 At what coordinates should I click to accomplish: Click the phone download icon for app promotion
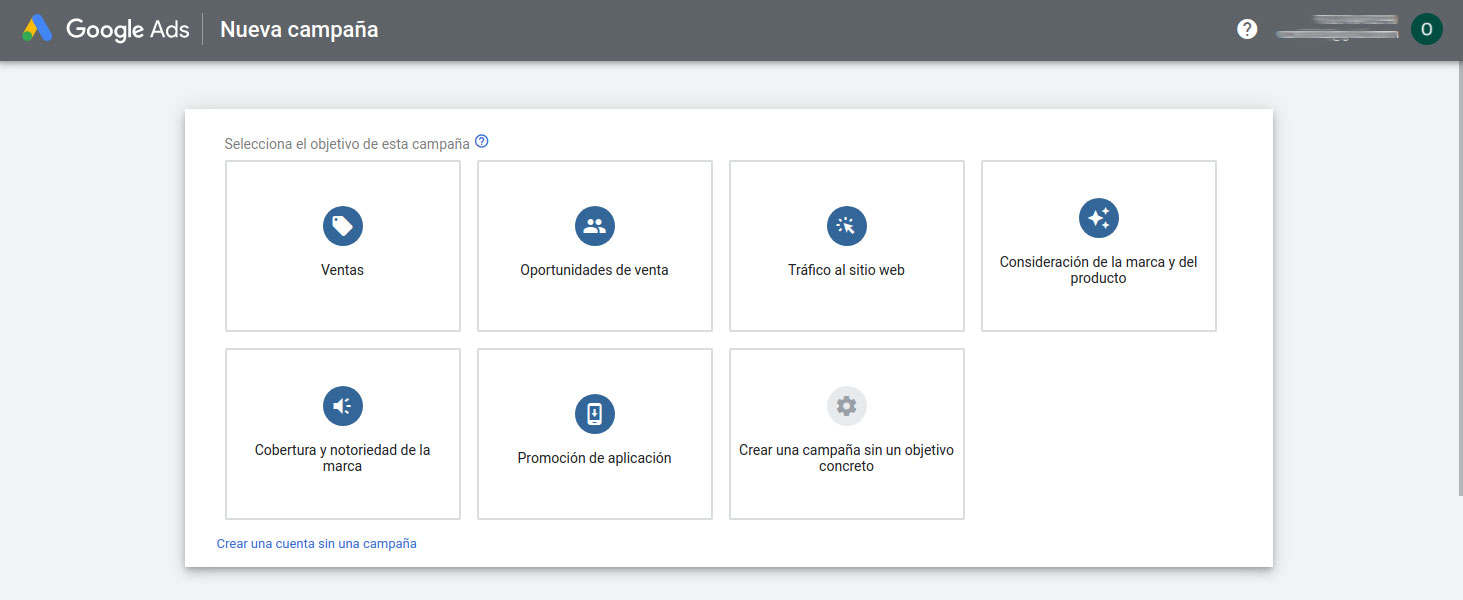595,414
